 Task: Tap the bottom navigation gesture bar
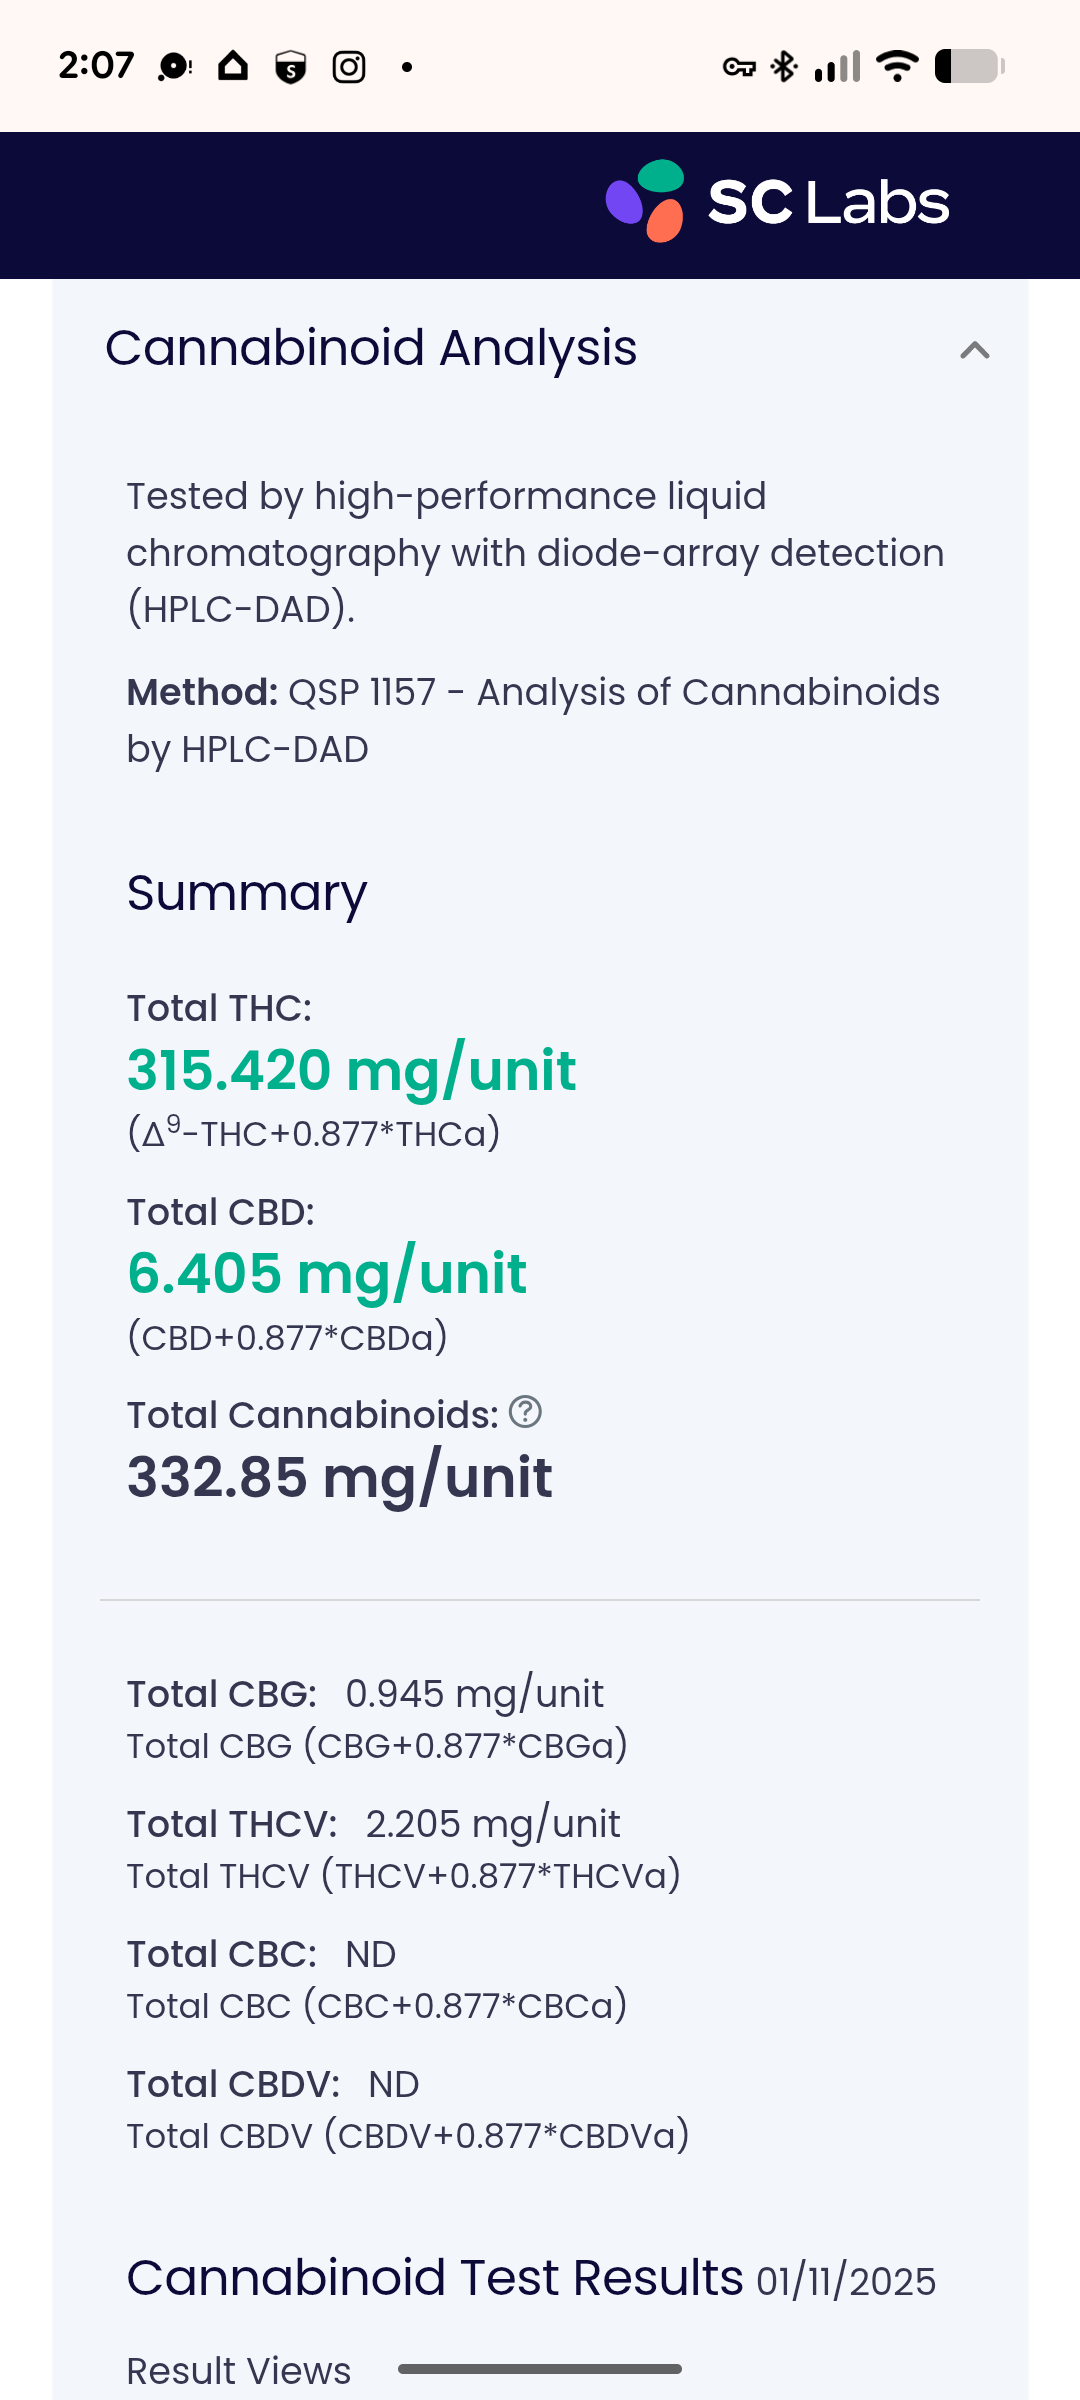[x=540, y=2369]
